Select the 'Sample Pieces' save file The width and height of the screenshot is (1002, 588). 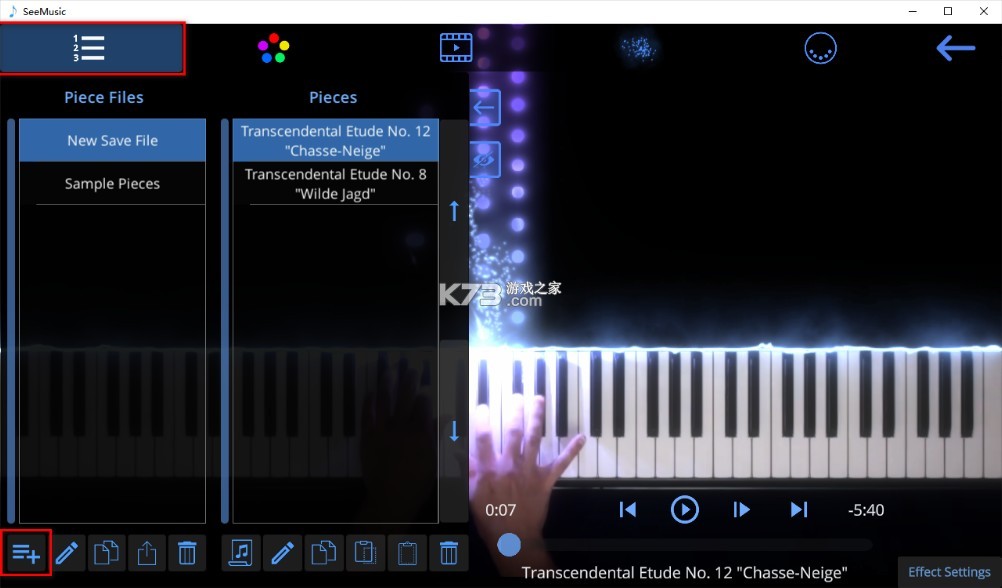pos(112,183)
